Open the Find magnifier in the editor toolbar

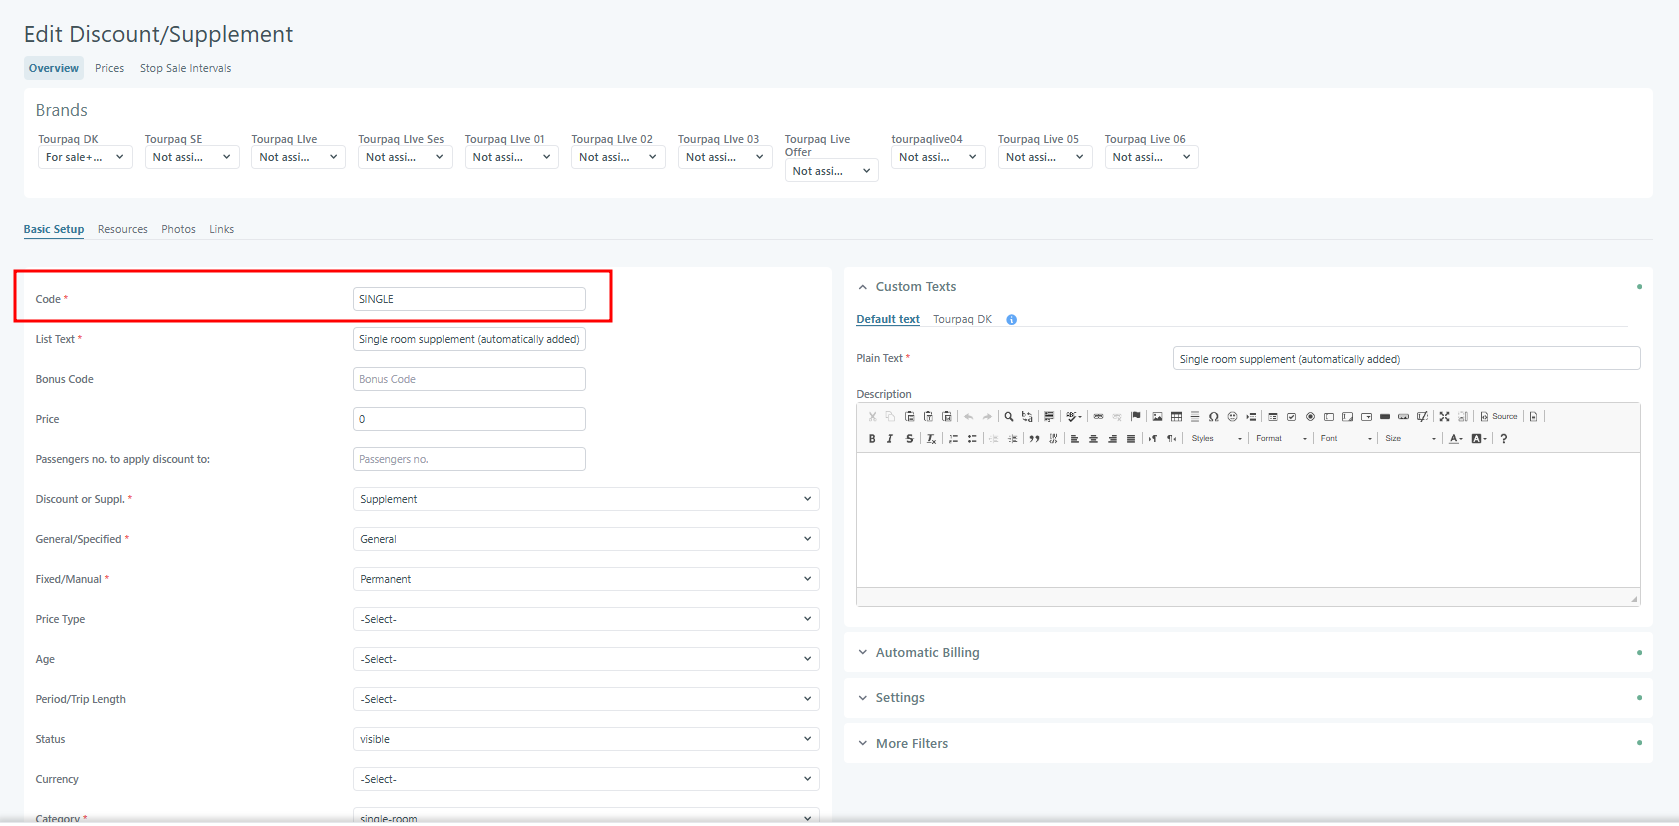tap(1009, 417)
